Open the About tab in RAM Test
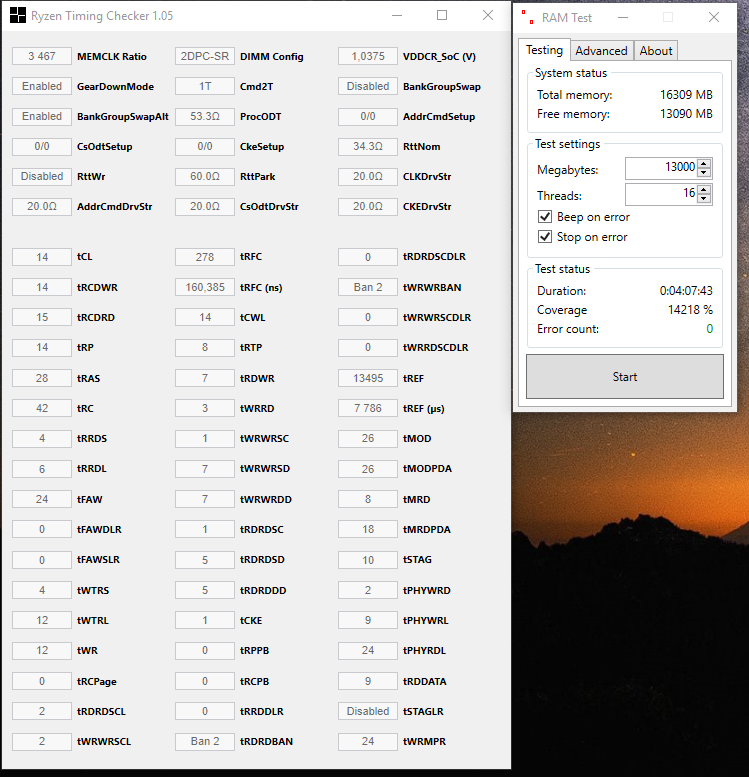Viewport: 749px width, 777px height. [x=655, y=51]
